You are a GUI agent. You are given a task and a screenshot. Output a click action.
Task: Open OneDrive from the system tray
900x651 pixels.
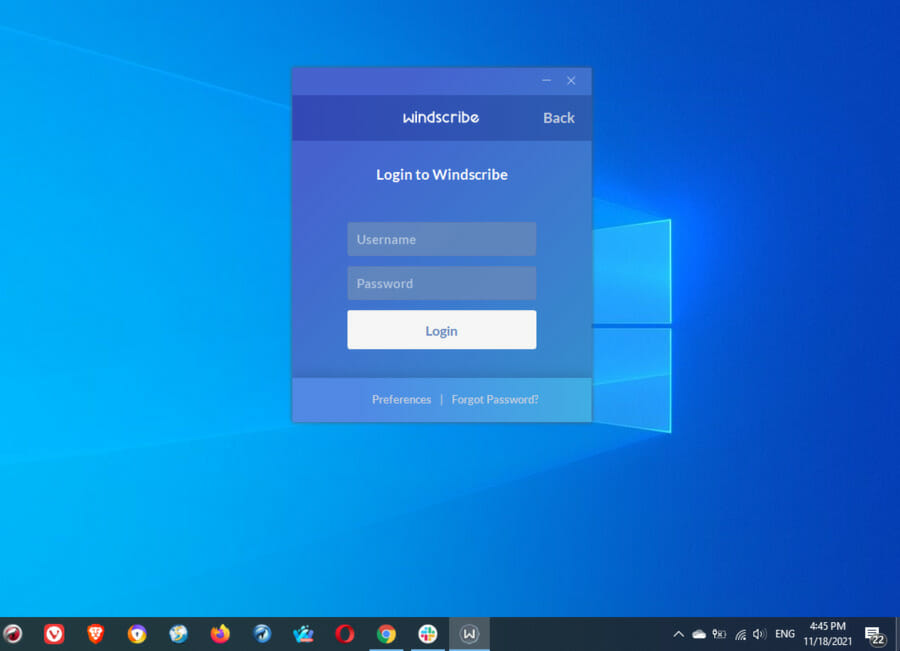point(699,634)
